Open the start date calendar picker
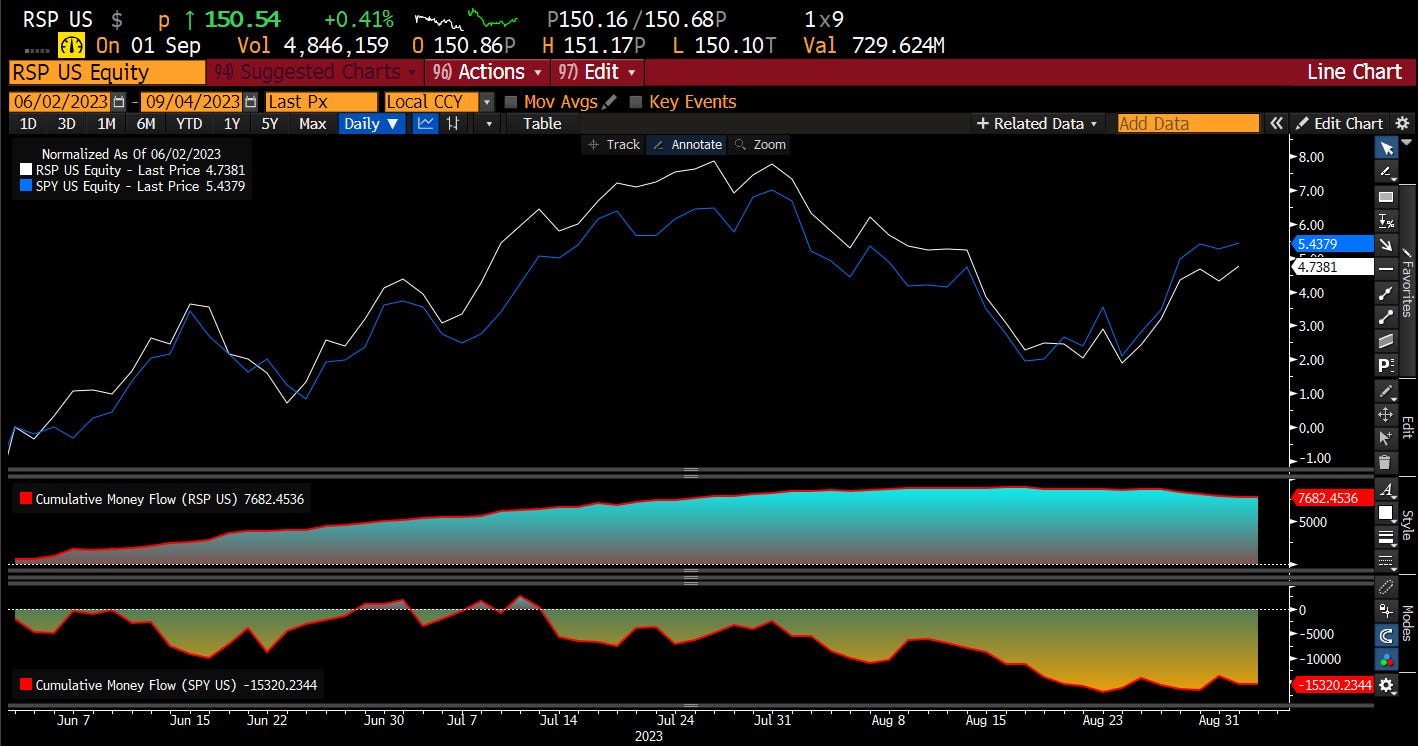 tap(119, 101)
